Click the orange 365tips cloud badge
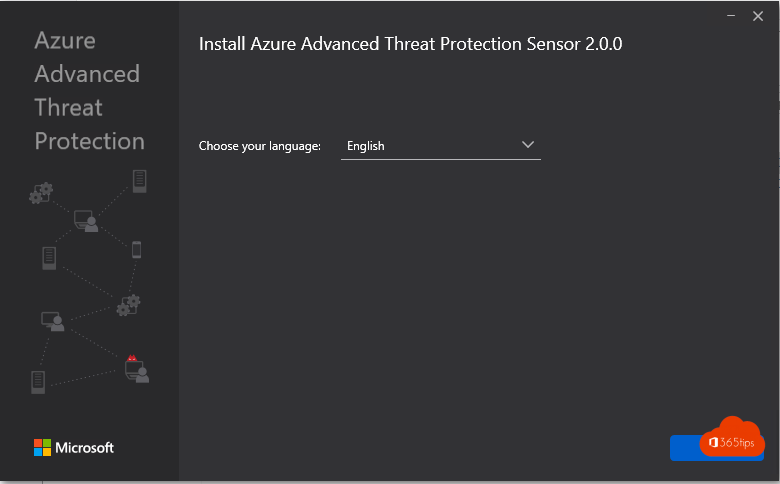The image size is (780, 484). click(731, 438)
